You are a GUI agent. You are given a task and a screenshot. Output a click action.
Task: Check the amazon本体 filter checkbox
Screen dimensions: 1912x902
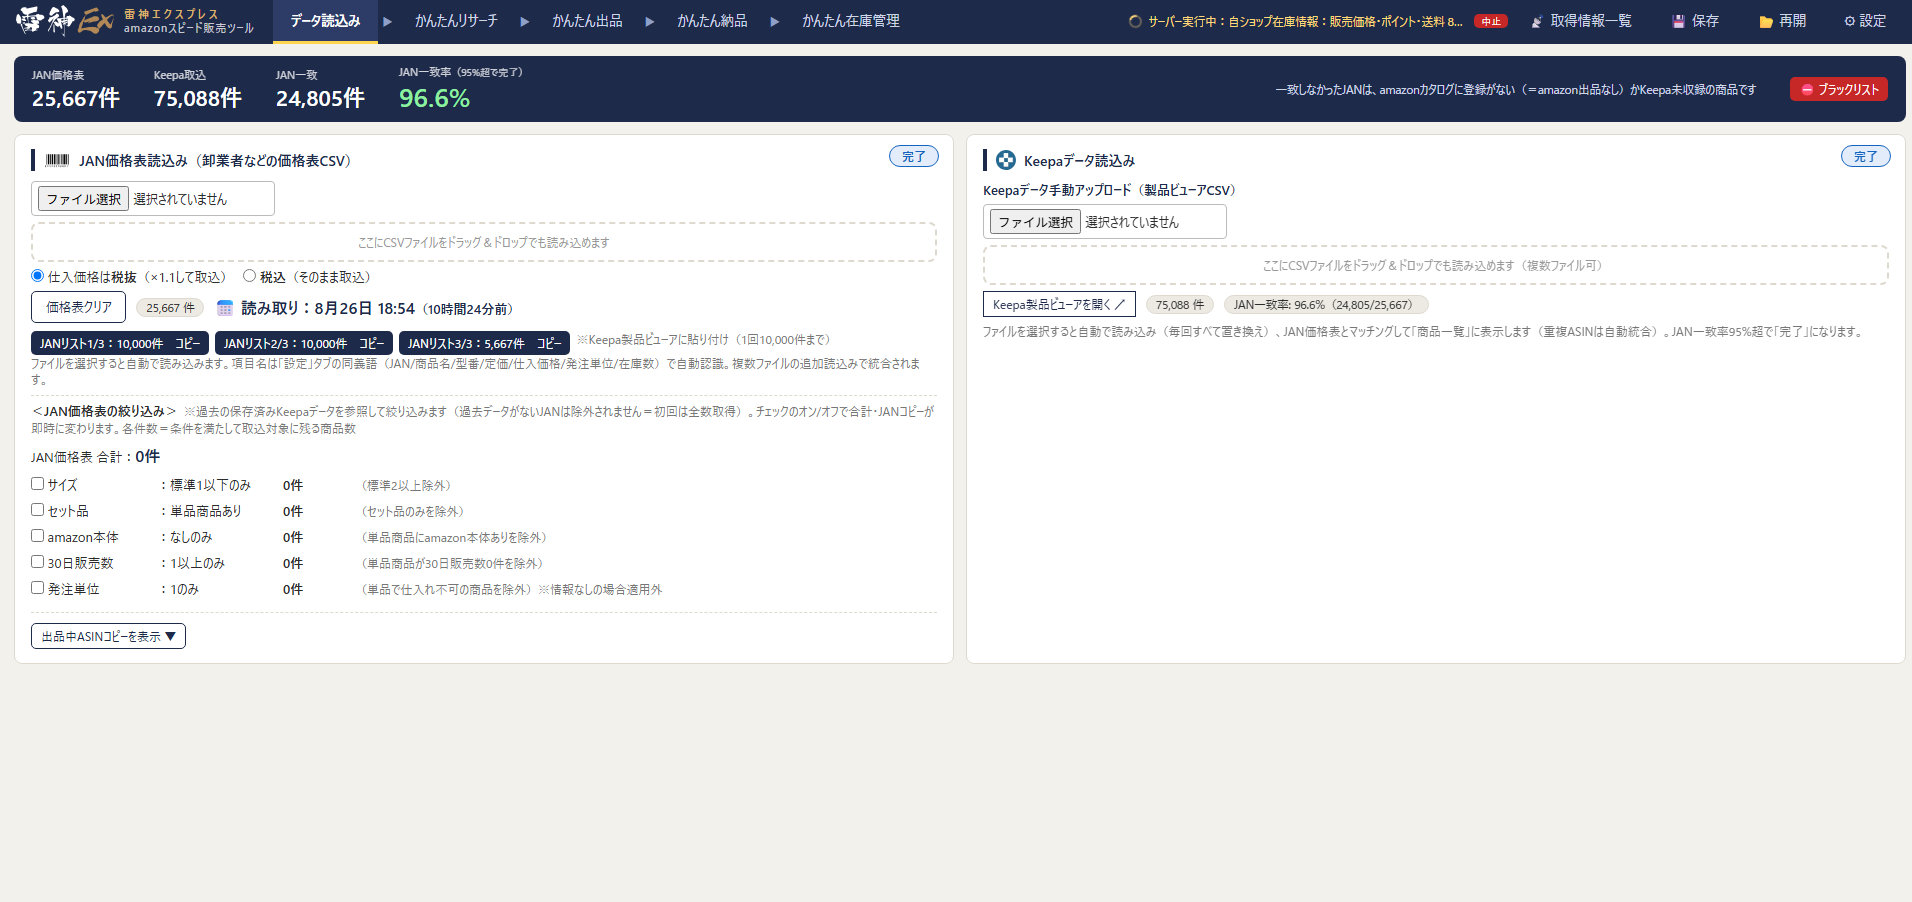click(37, 536)
